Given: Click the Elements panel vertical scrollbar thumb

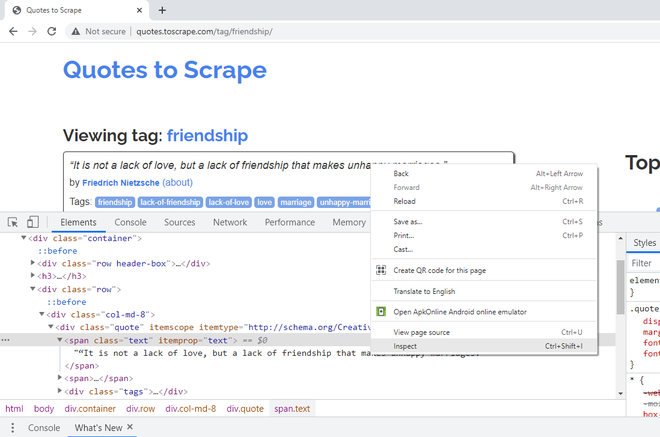Looking at the screenshot, I should point(620,287).
